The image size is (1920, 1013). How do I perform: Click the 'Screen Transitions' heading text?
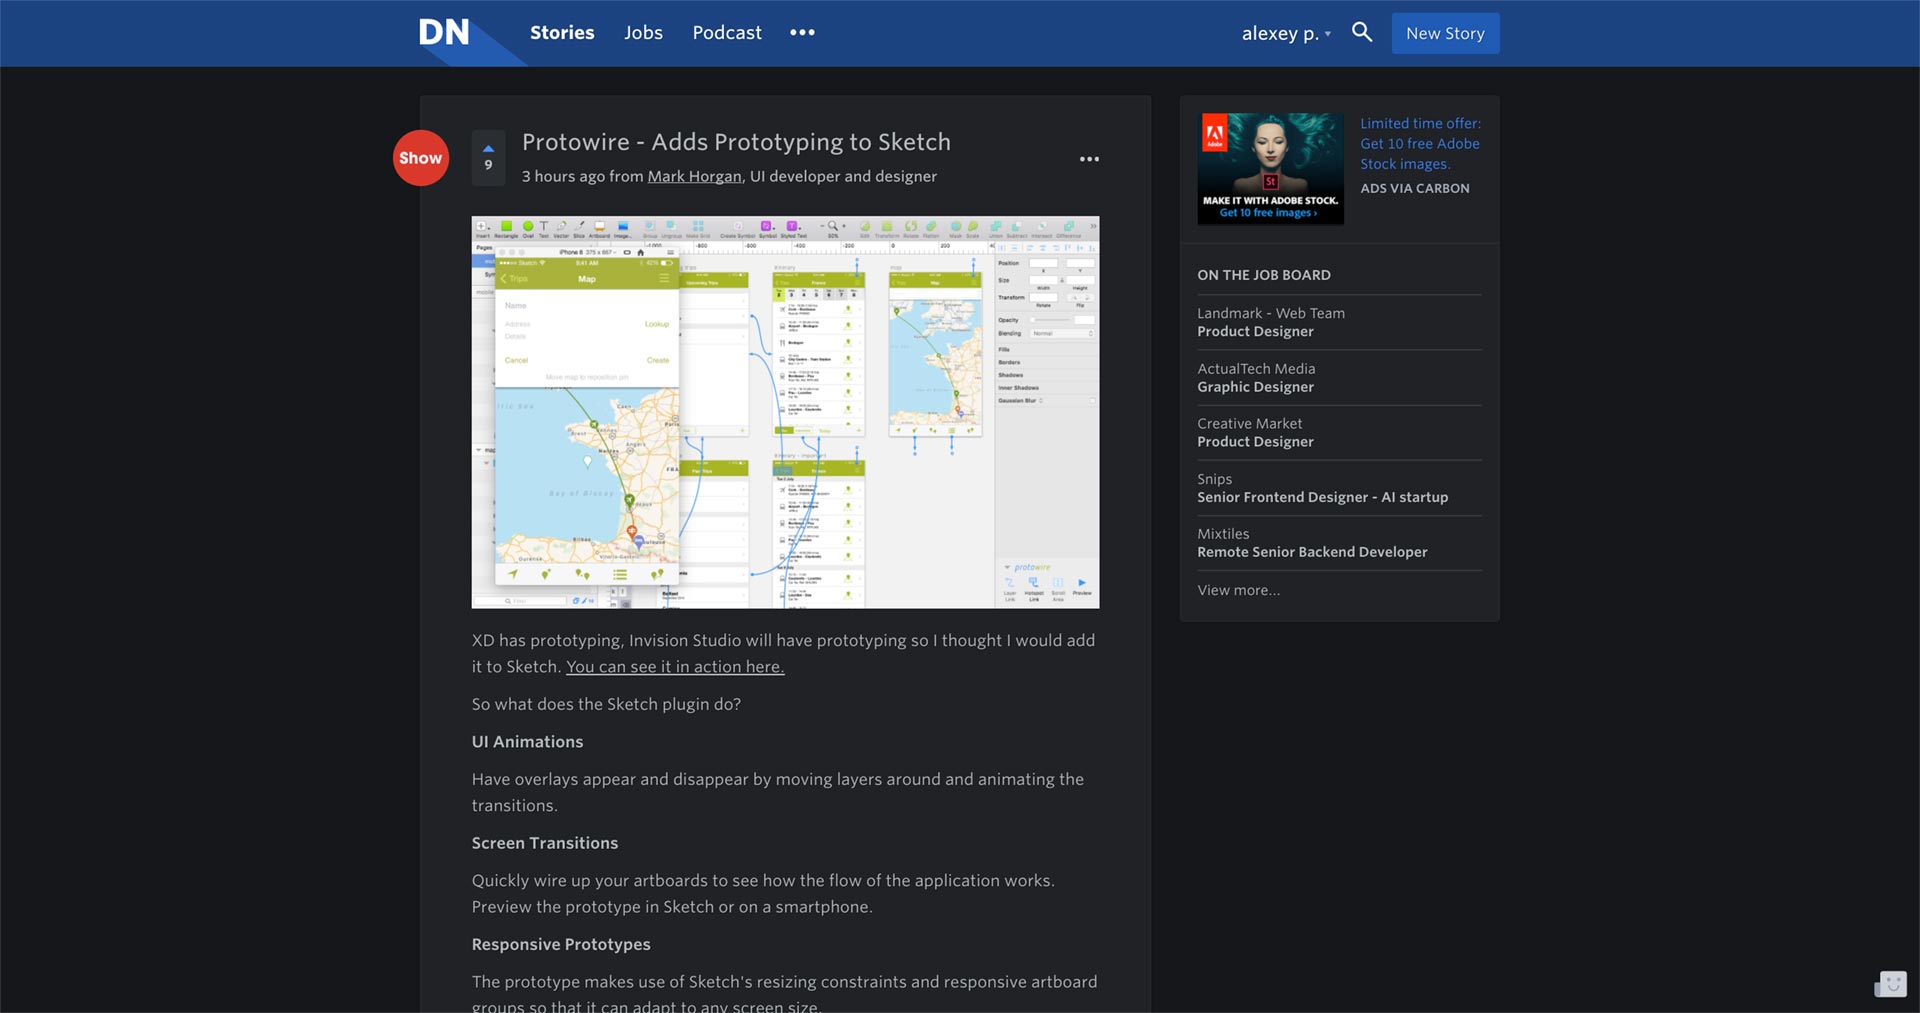click(x=545, y=843)
